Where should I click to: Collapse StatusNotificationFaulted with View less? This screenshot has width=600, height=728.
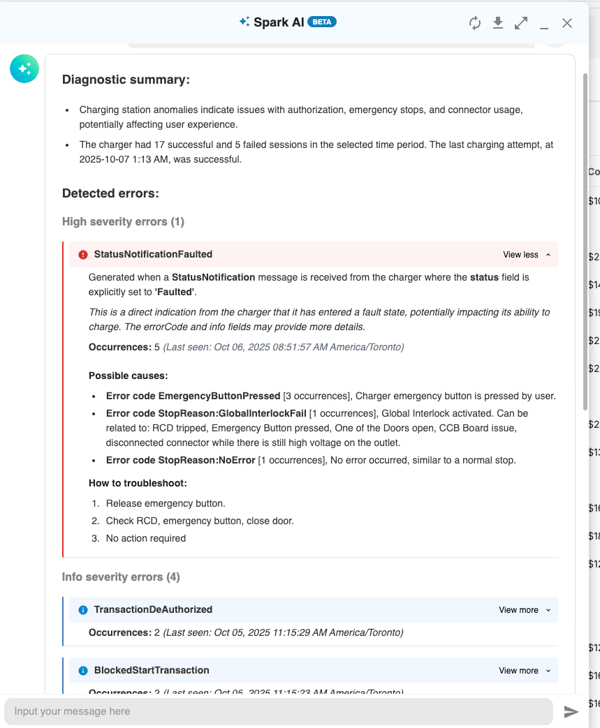pos(526,255)
